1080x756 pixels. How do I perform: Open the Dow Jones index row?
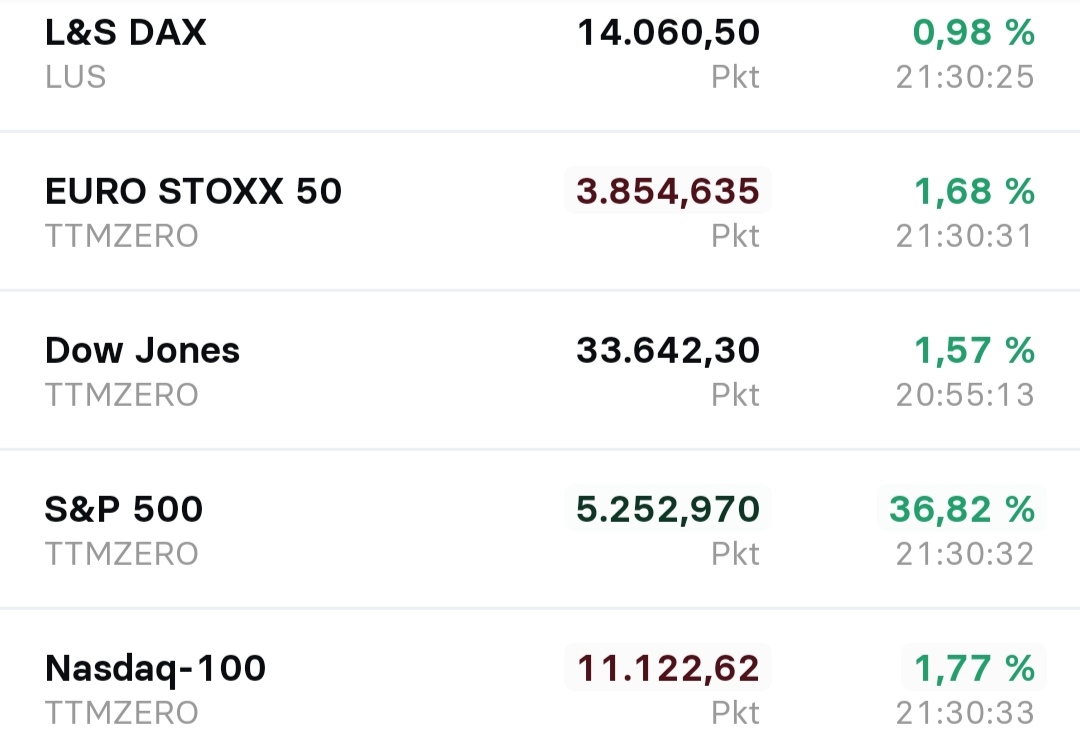[142, 350]
